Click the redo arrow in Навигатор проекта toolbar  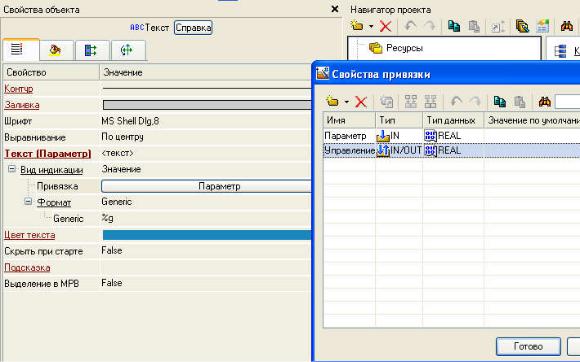429,26
